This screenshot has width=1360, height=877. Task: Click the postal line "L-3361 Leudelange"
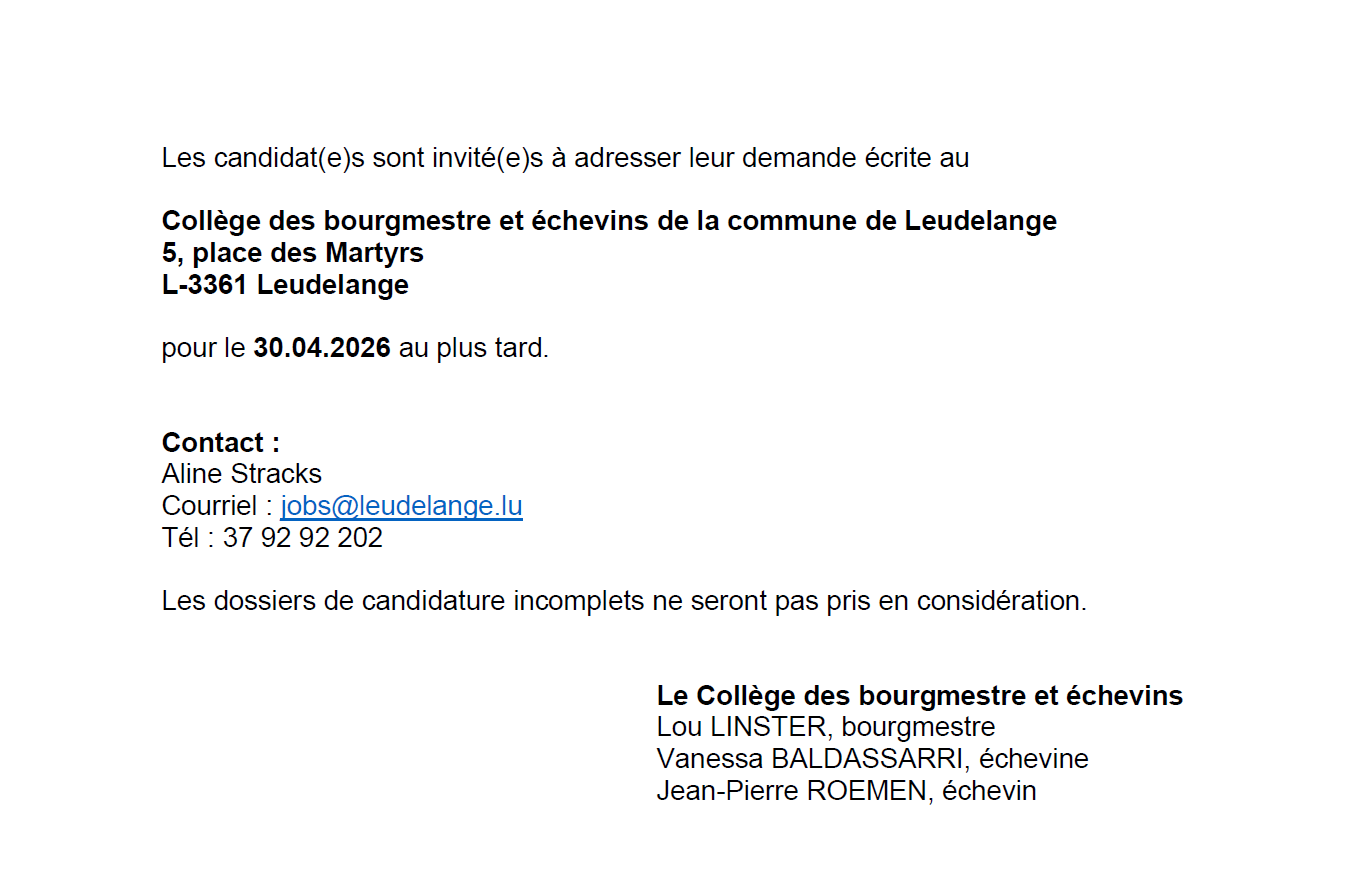[x=285, y=285]
